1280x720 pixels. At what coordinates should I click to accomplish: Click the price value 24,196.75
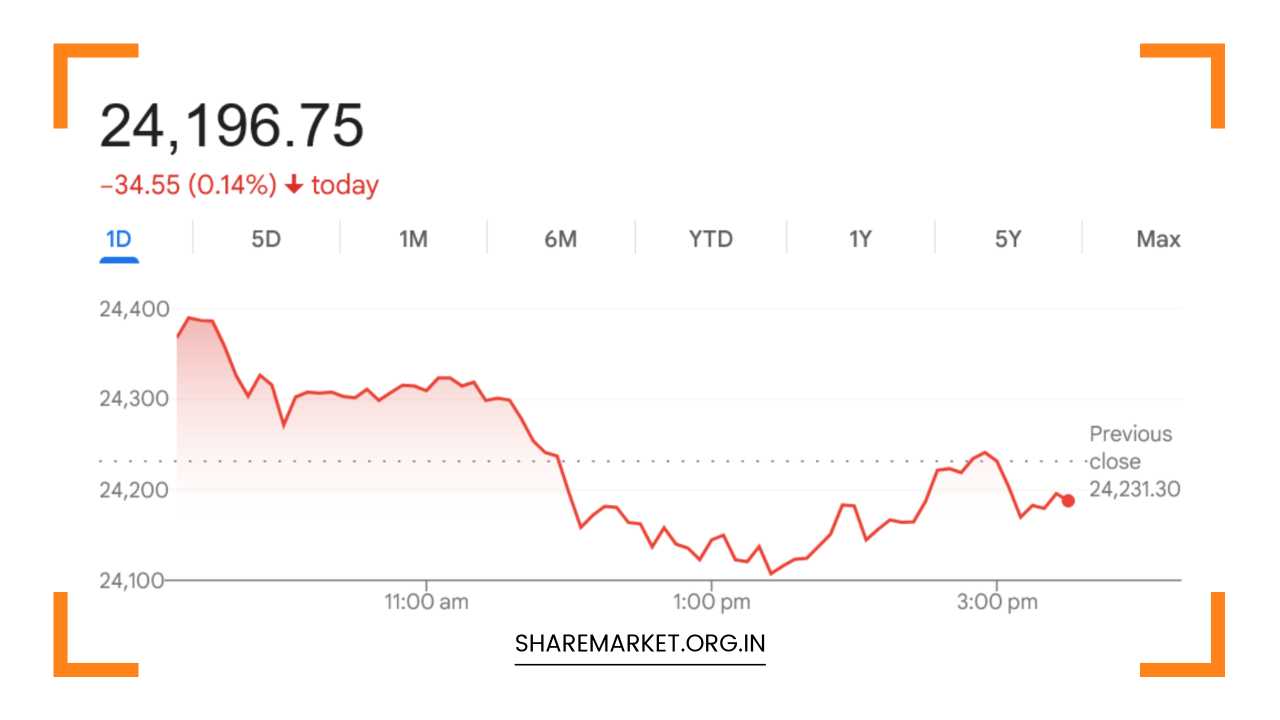[x=235, y=122]
